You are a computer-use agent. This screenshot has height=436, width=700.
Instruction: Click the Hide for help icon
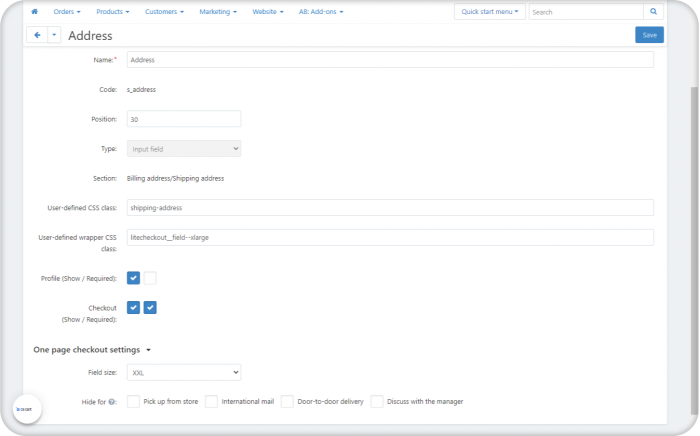coord(112,402)
